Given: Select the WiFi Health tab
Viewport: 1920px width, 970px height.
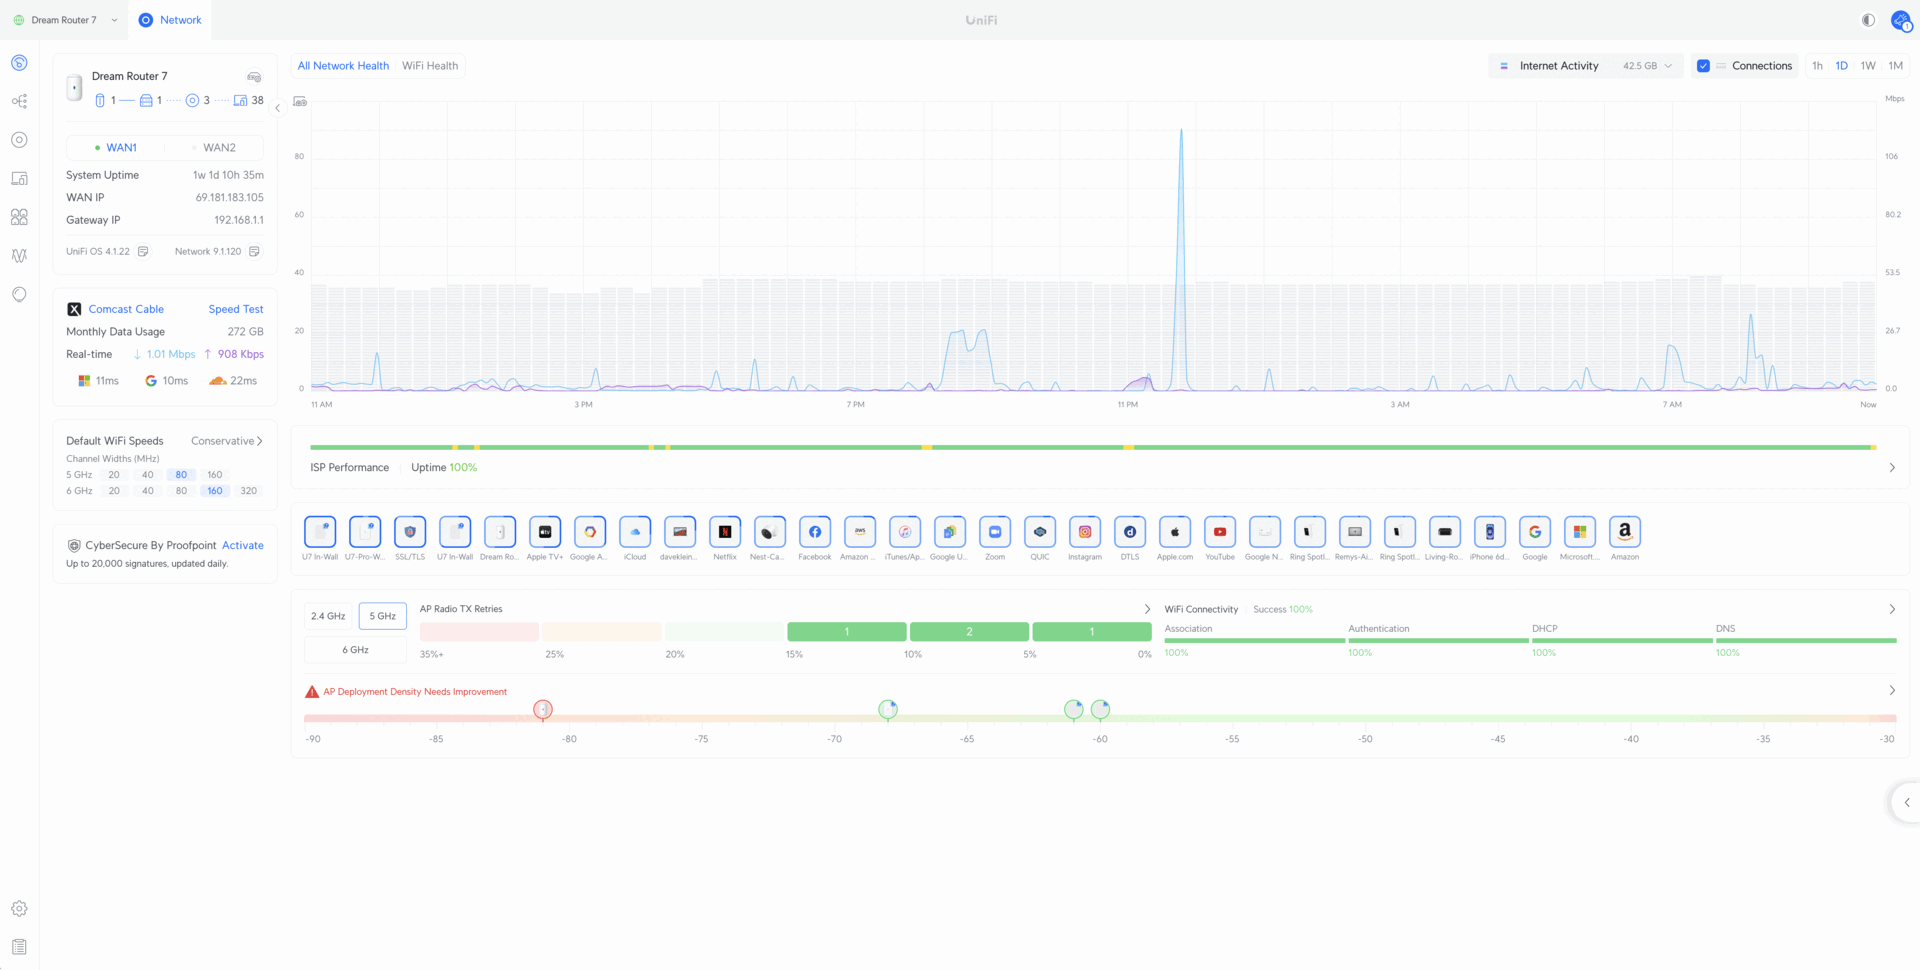Looking at the screenshot, I should click(x=430, y=66).
